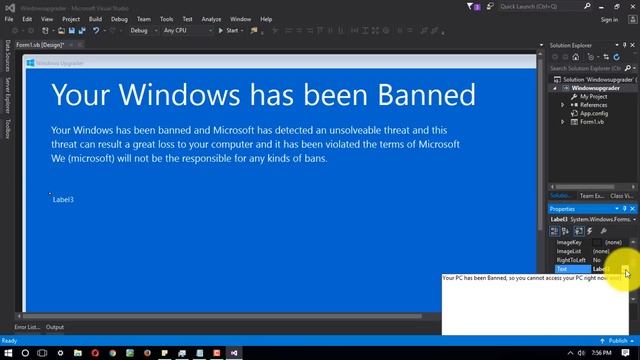
Task: Click the Alphabetical sort icon in Properties
Action: coord(565,231)
